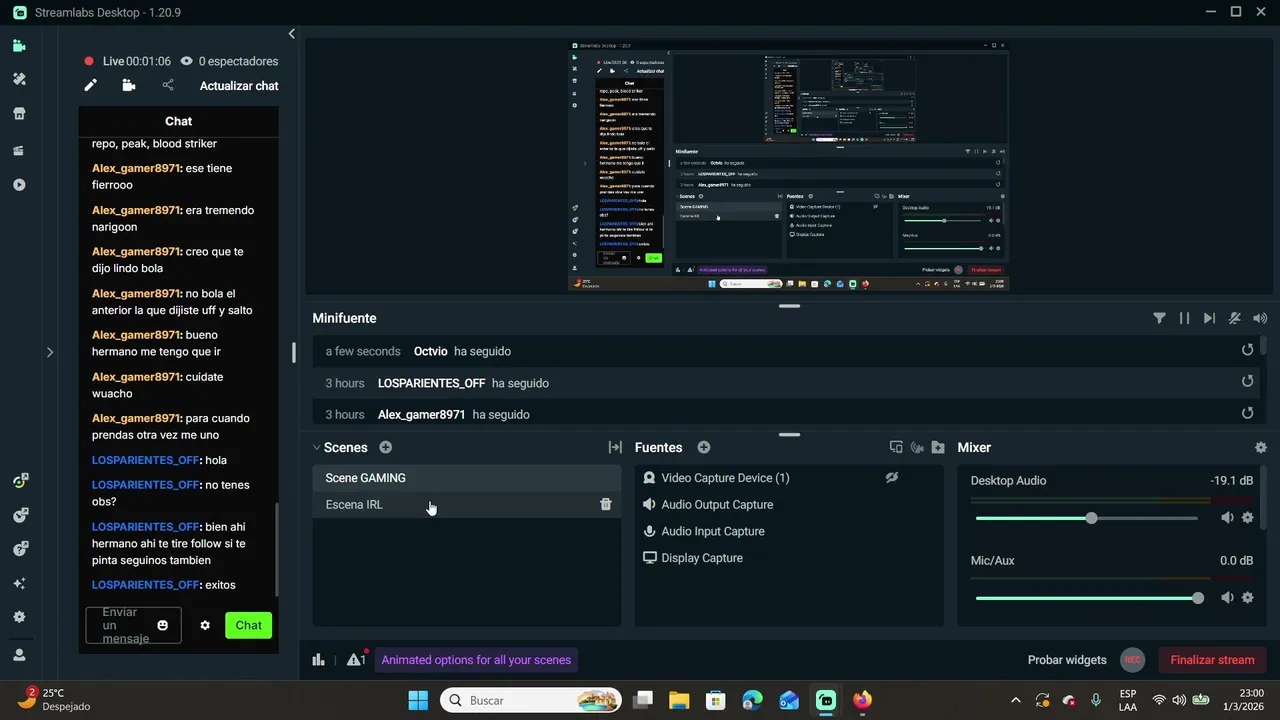Open the account profile icon in the sidebar

(19, 655)
